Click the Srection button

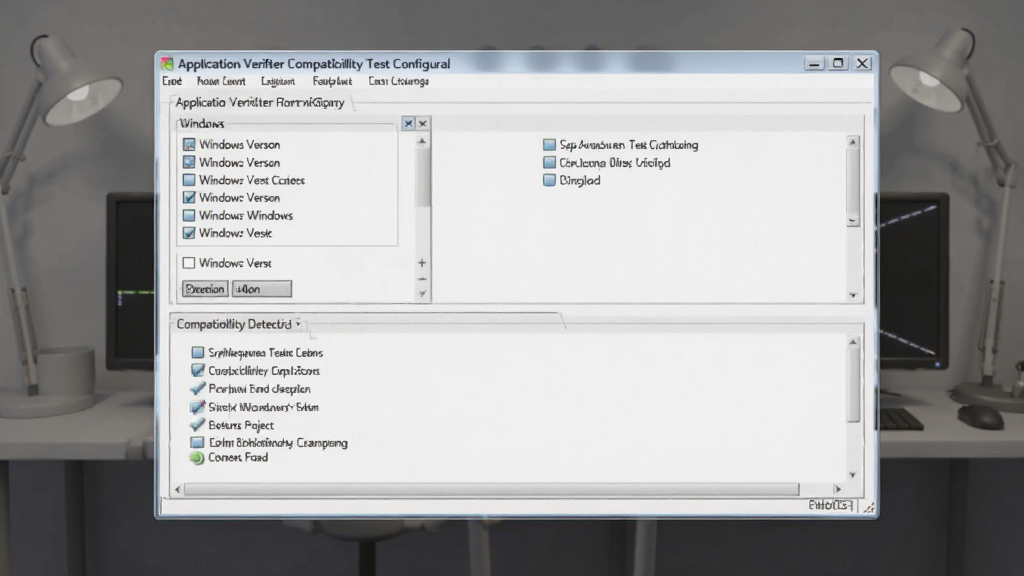[x=204, y=289]
